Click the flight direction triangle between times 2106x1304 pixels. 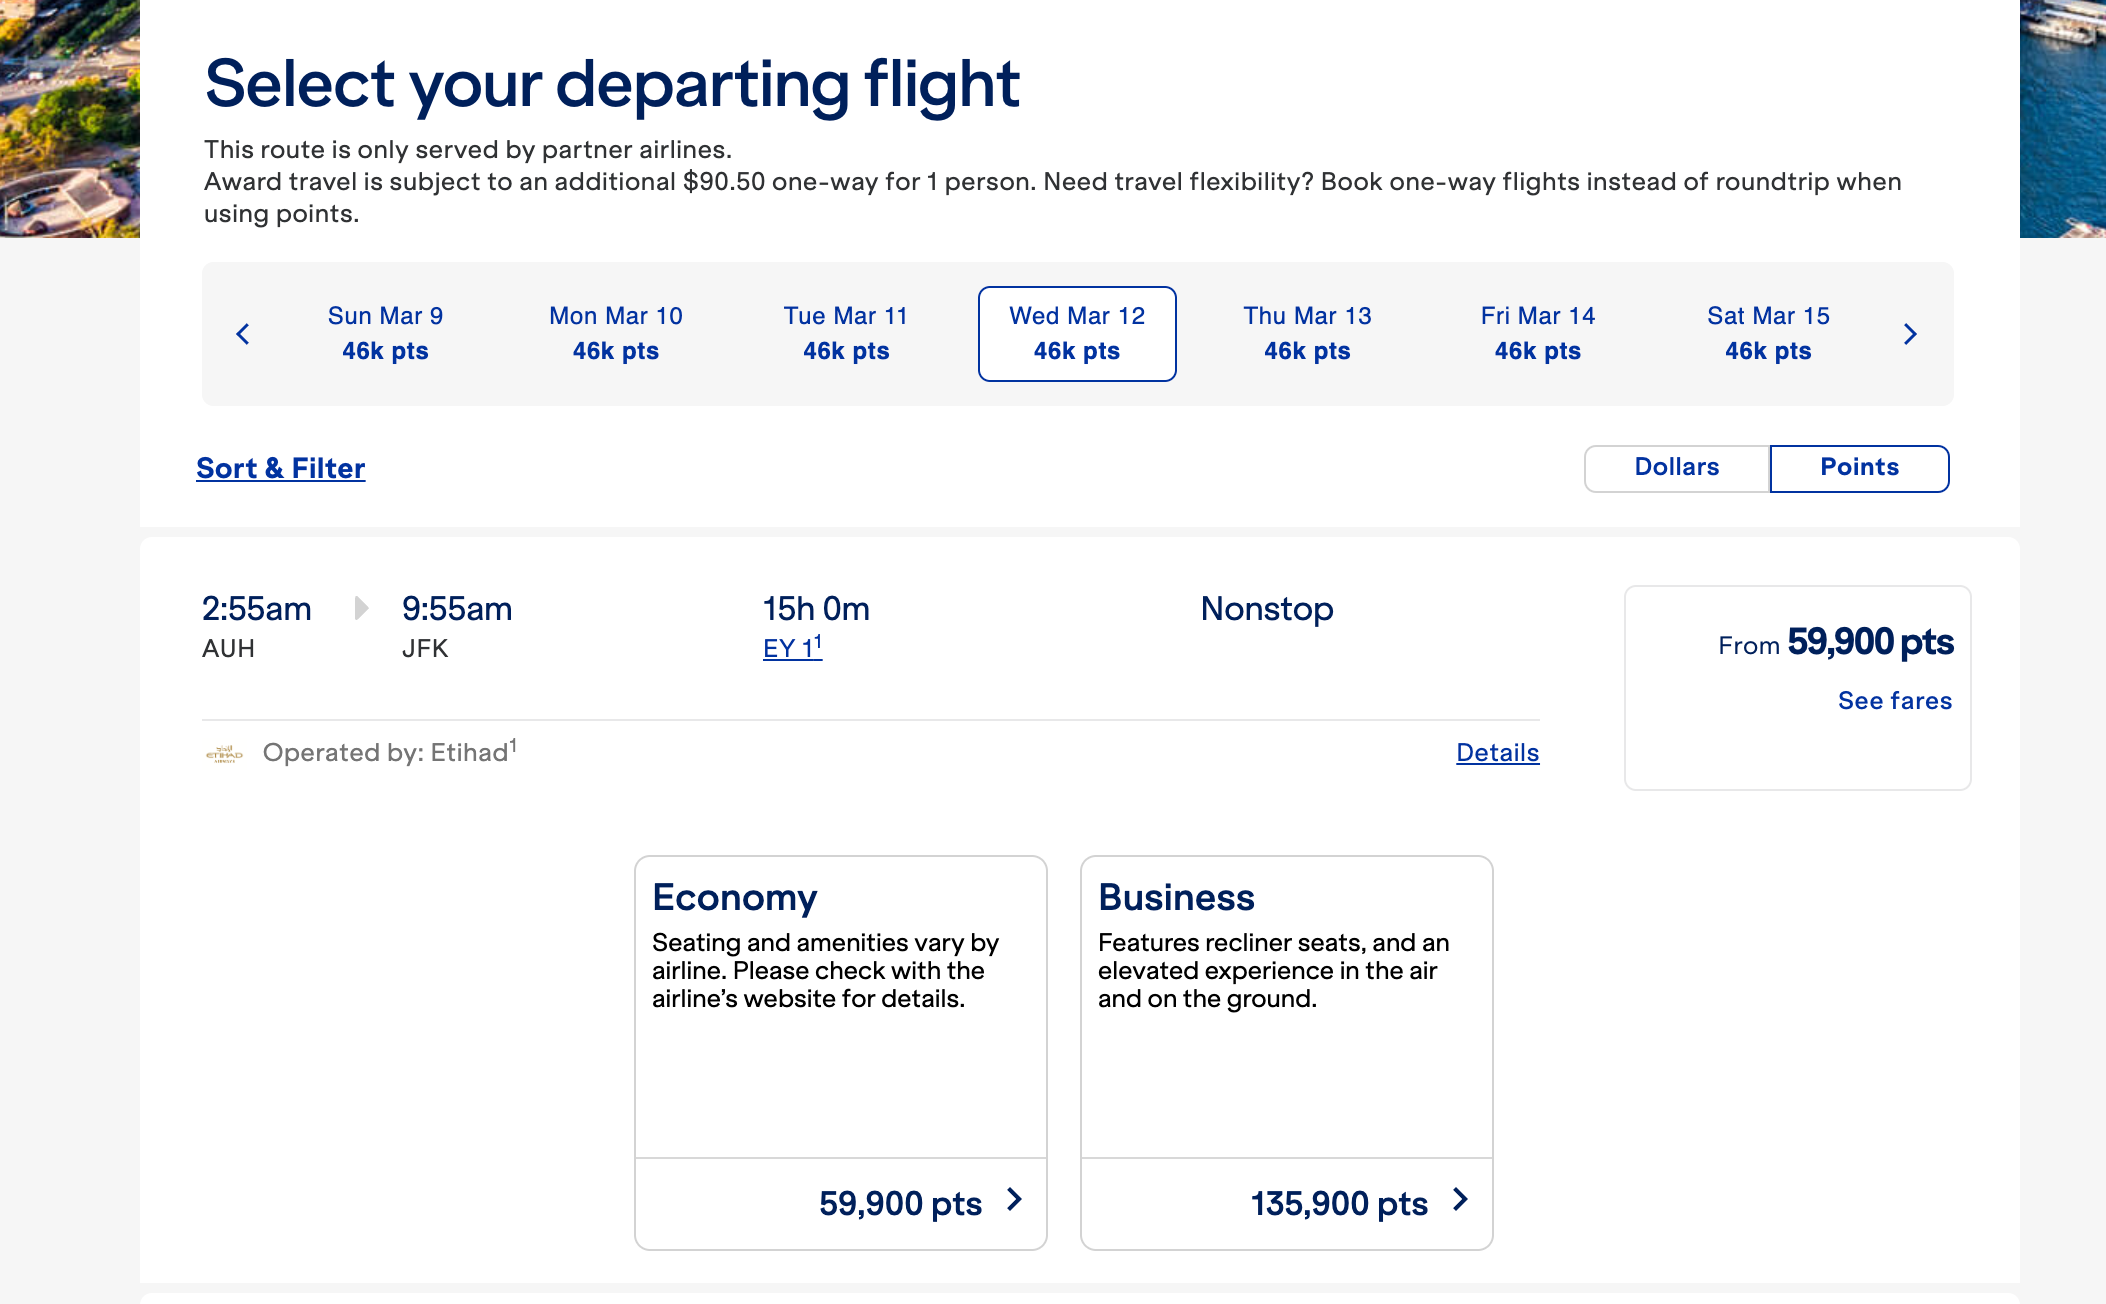(361, 608)
